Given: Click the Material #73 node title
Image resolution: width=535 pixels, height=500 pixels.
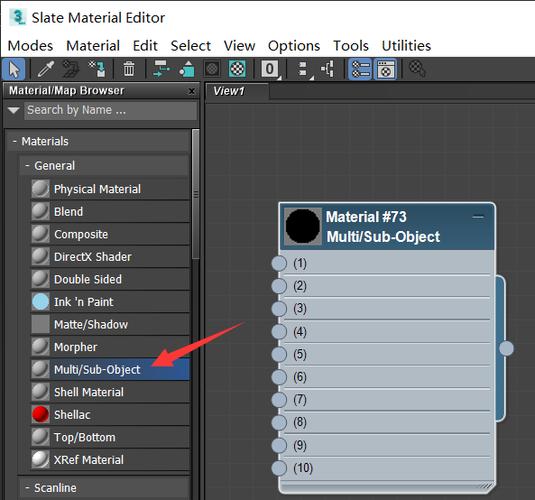Looking at the screenshot, I should coord(366,217).
